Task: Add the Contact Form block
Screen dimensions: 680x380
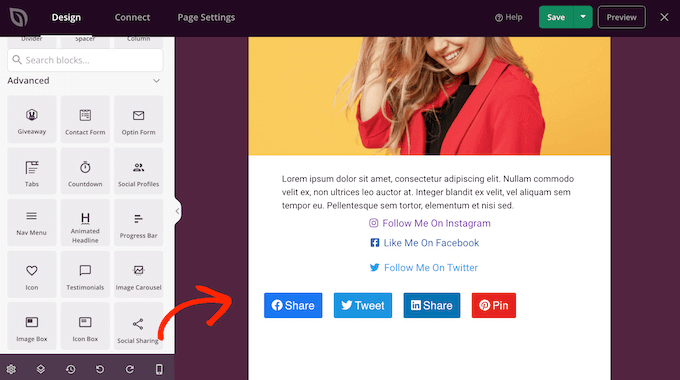Action: (x=85, y=119)
